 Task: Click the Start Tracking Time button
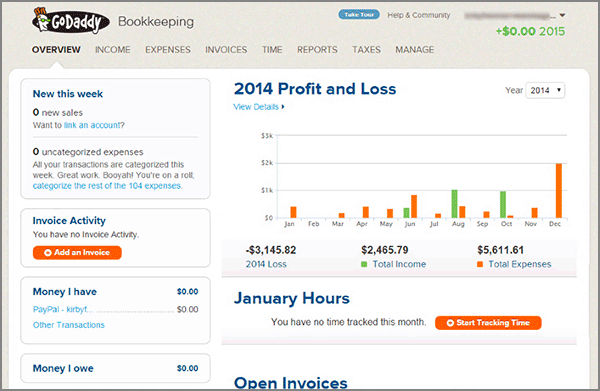point(488,323)
